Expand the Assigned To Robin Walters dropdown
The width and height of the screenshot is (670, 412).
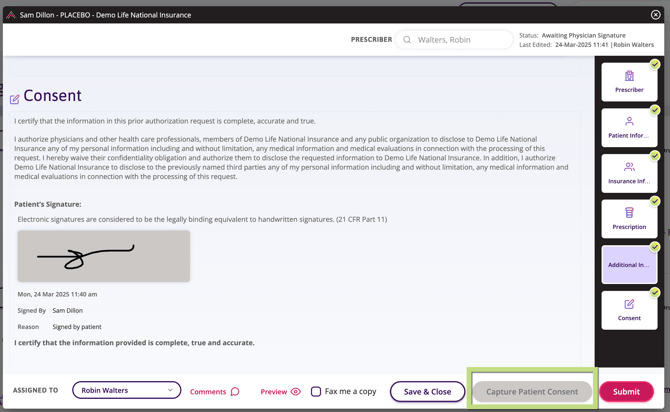pos(126,390)
